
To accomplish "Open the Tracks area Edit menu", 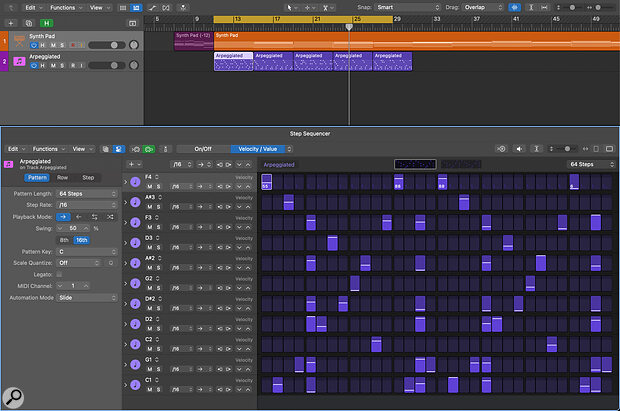I will (x=32, y=8).
